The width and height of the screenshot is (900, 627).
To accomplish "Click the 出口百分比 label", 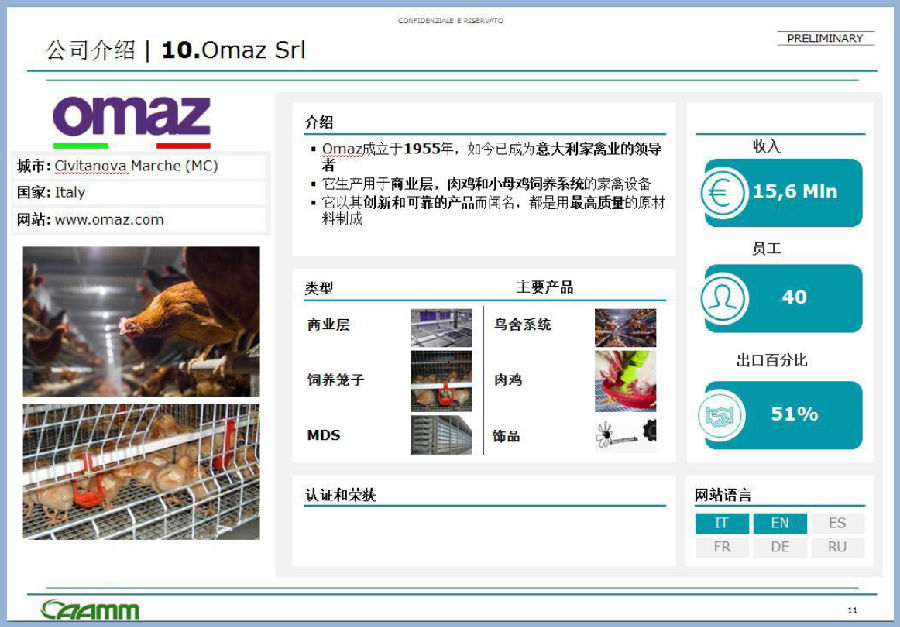I will pyautogui.click(x=771, y=360).
